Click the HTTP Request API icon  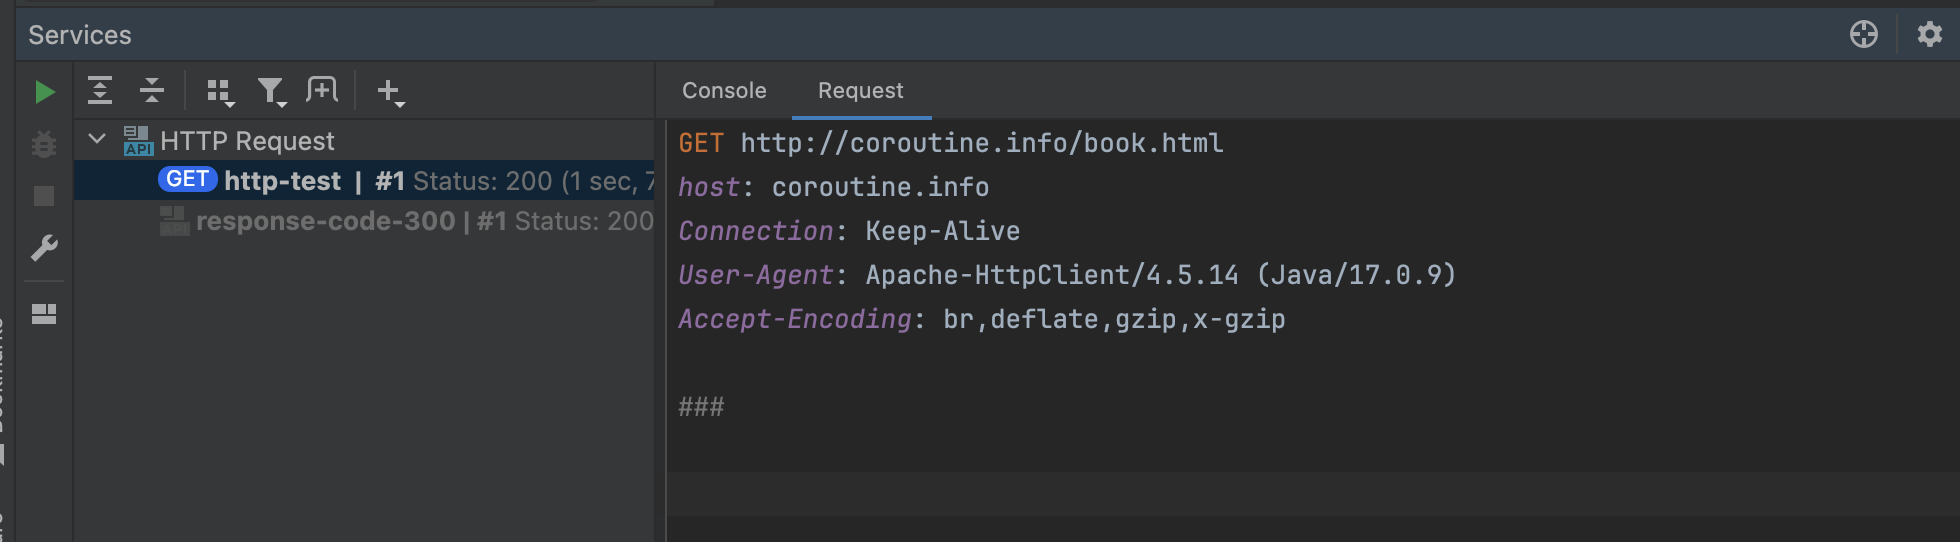click(138, 141)
